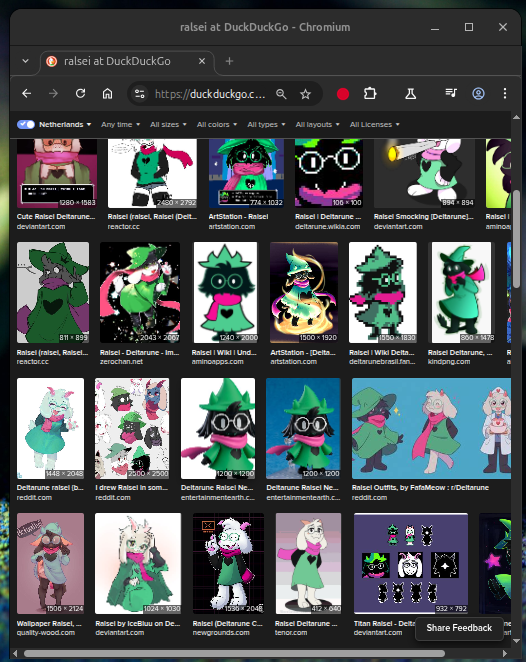
Task: Click the scroll right arrow
Action: (x=505, y=654)
